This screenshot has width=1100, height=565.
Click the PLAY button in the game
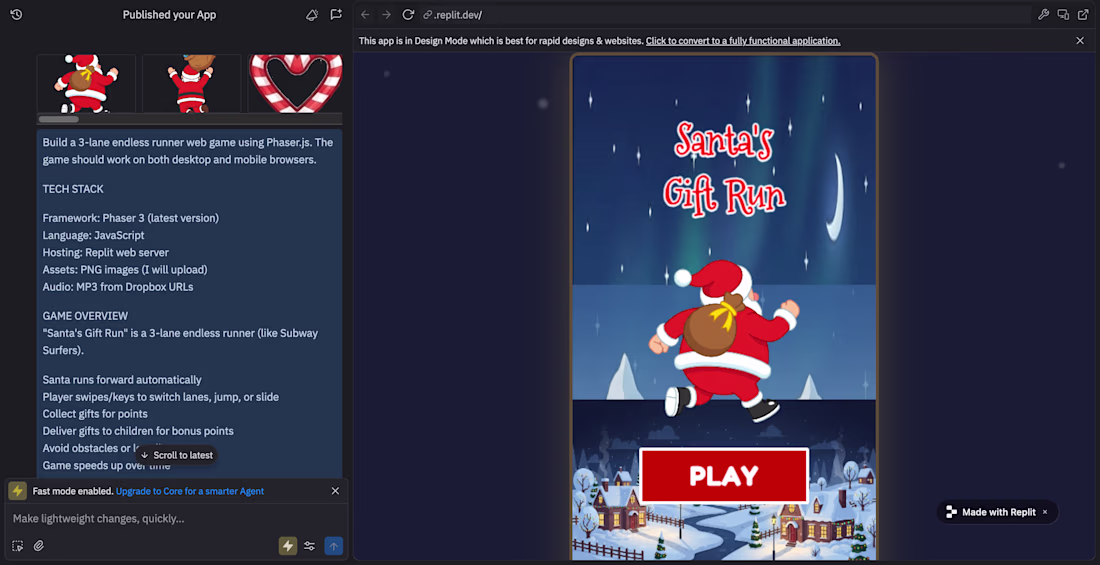pos(724,476)
